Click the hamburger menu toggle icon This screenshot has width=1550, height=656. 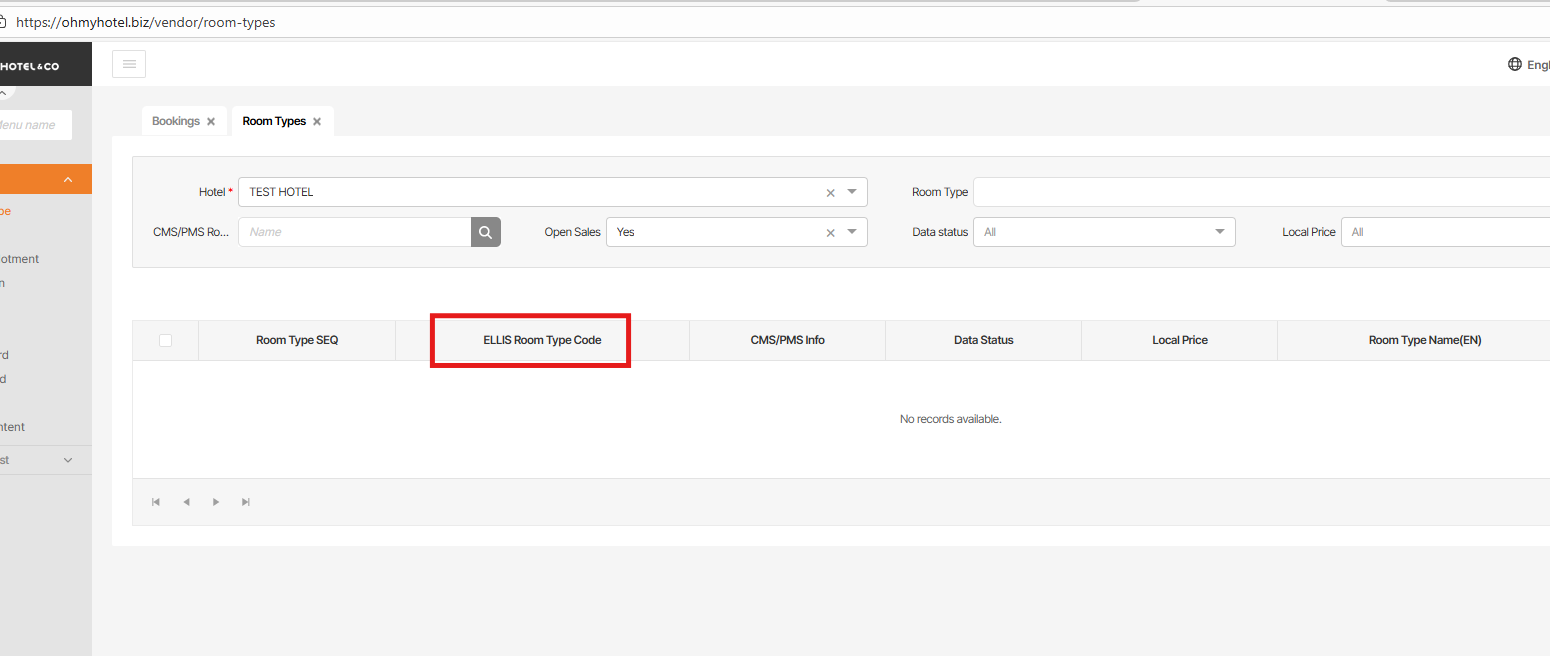pos(129,64)
